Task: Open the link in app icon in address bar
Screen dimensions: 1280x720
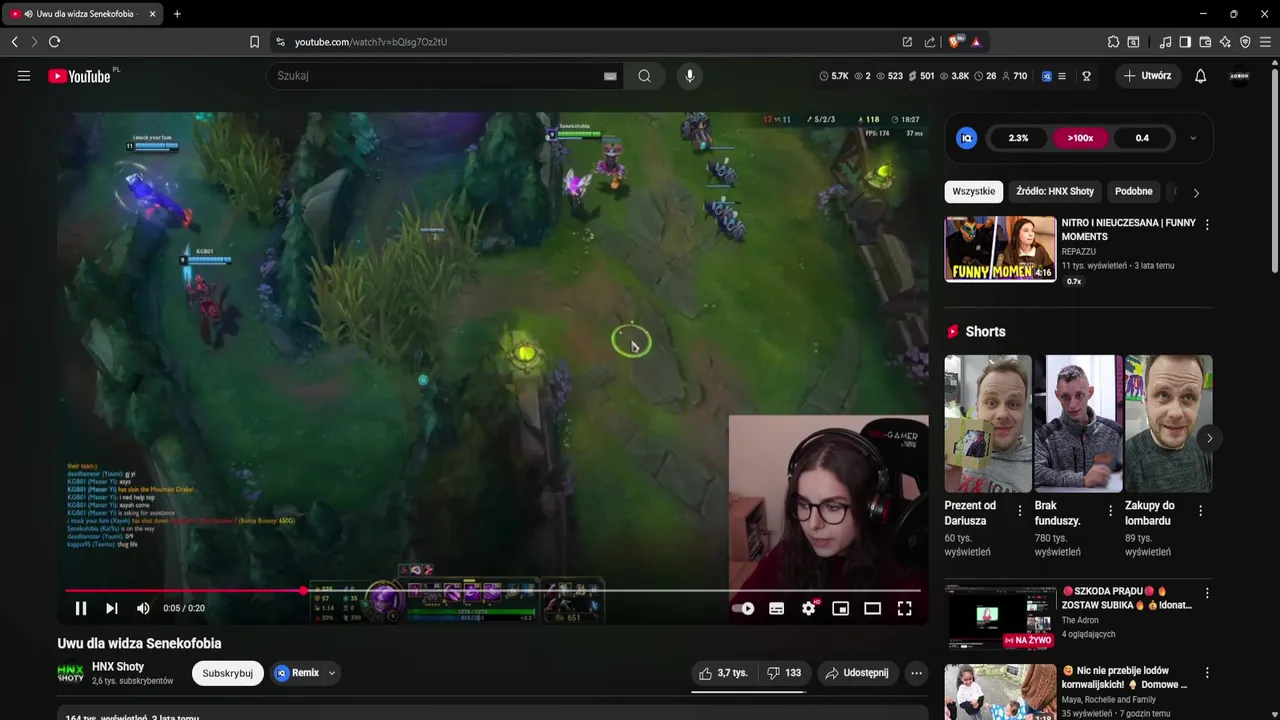Action: (x=907, y=42)
